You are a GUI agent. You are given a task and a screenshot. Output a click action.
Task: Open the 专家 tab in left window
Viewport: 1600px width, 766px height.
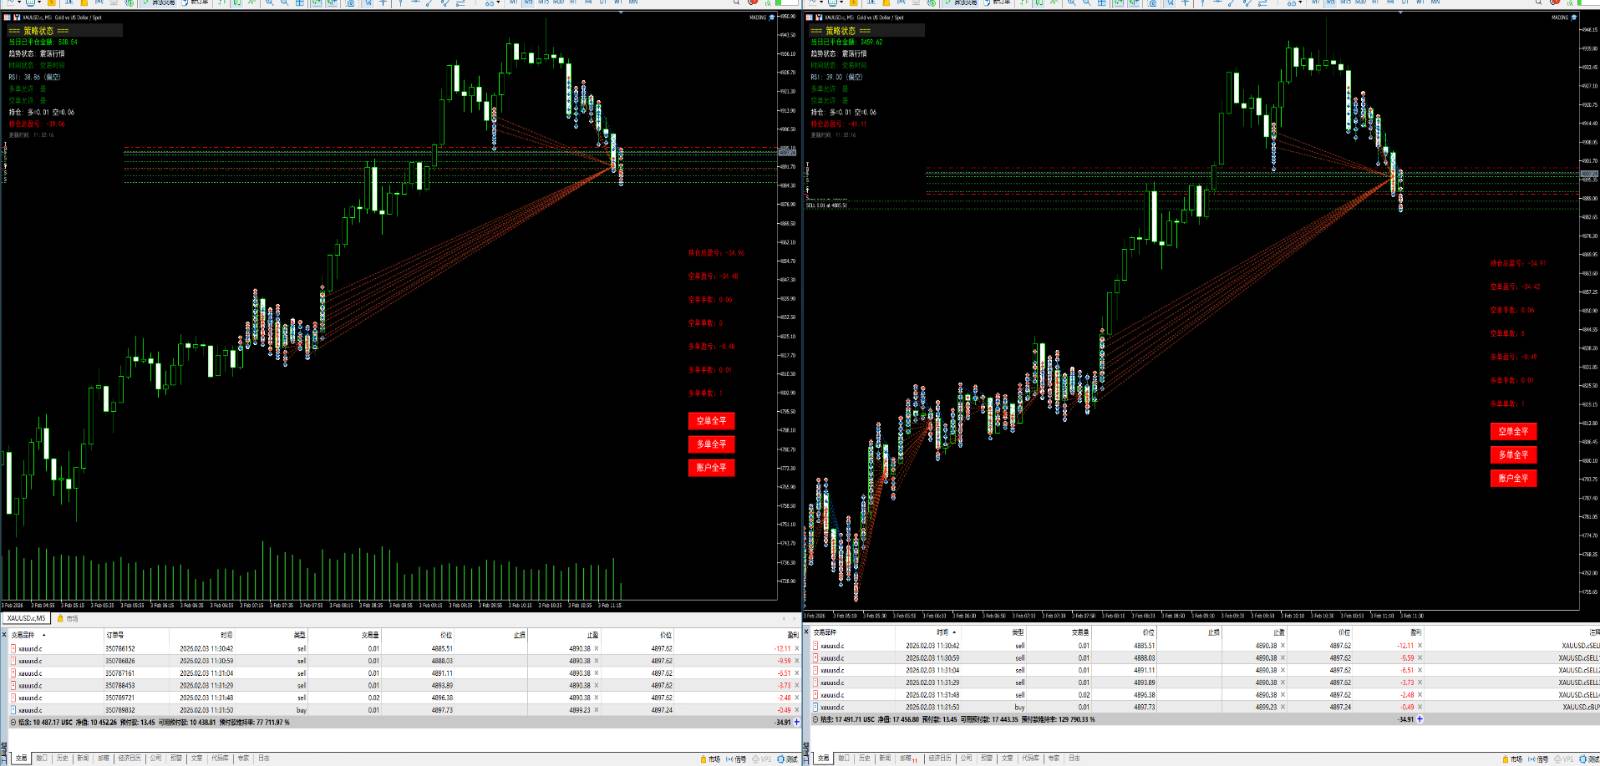click(x=243, y=758)
